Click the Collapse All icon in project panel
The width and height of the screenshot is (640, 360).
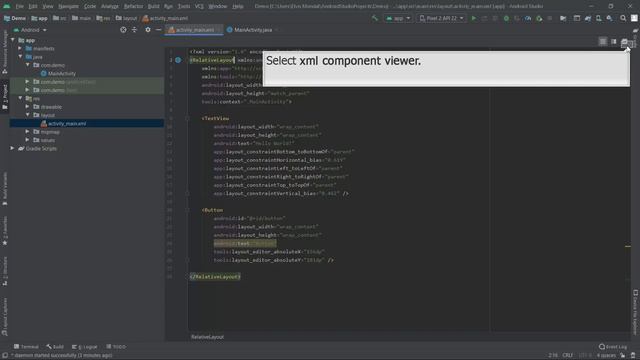[134, 30]
